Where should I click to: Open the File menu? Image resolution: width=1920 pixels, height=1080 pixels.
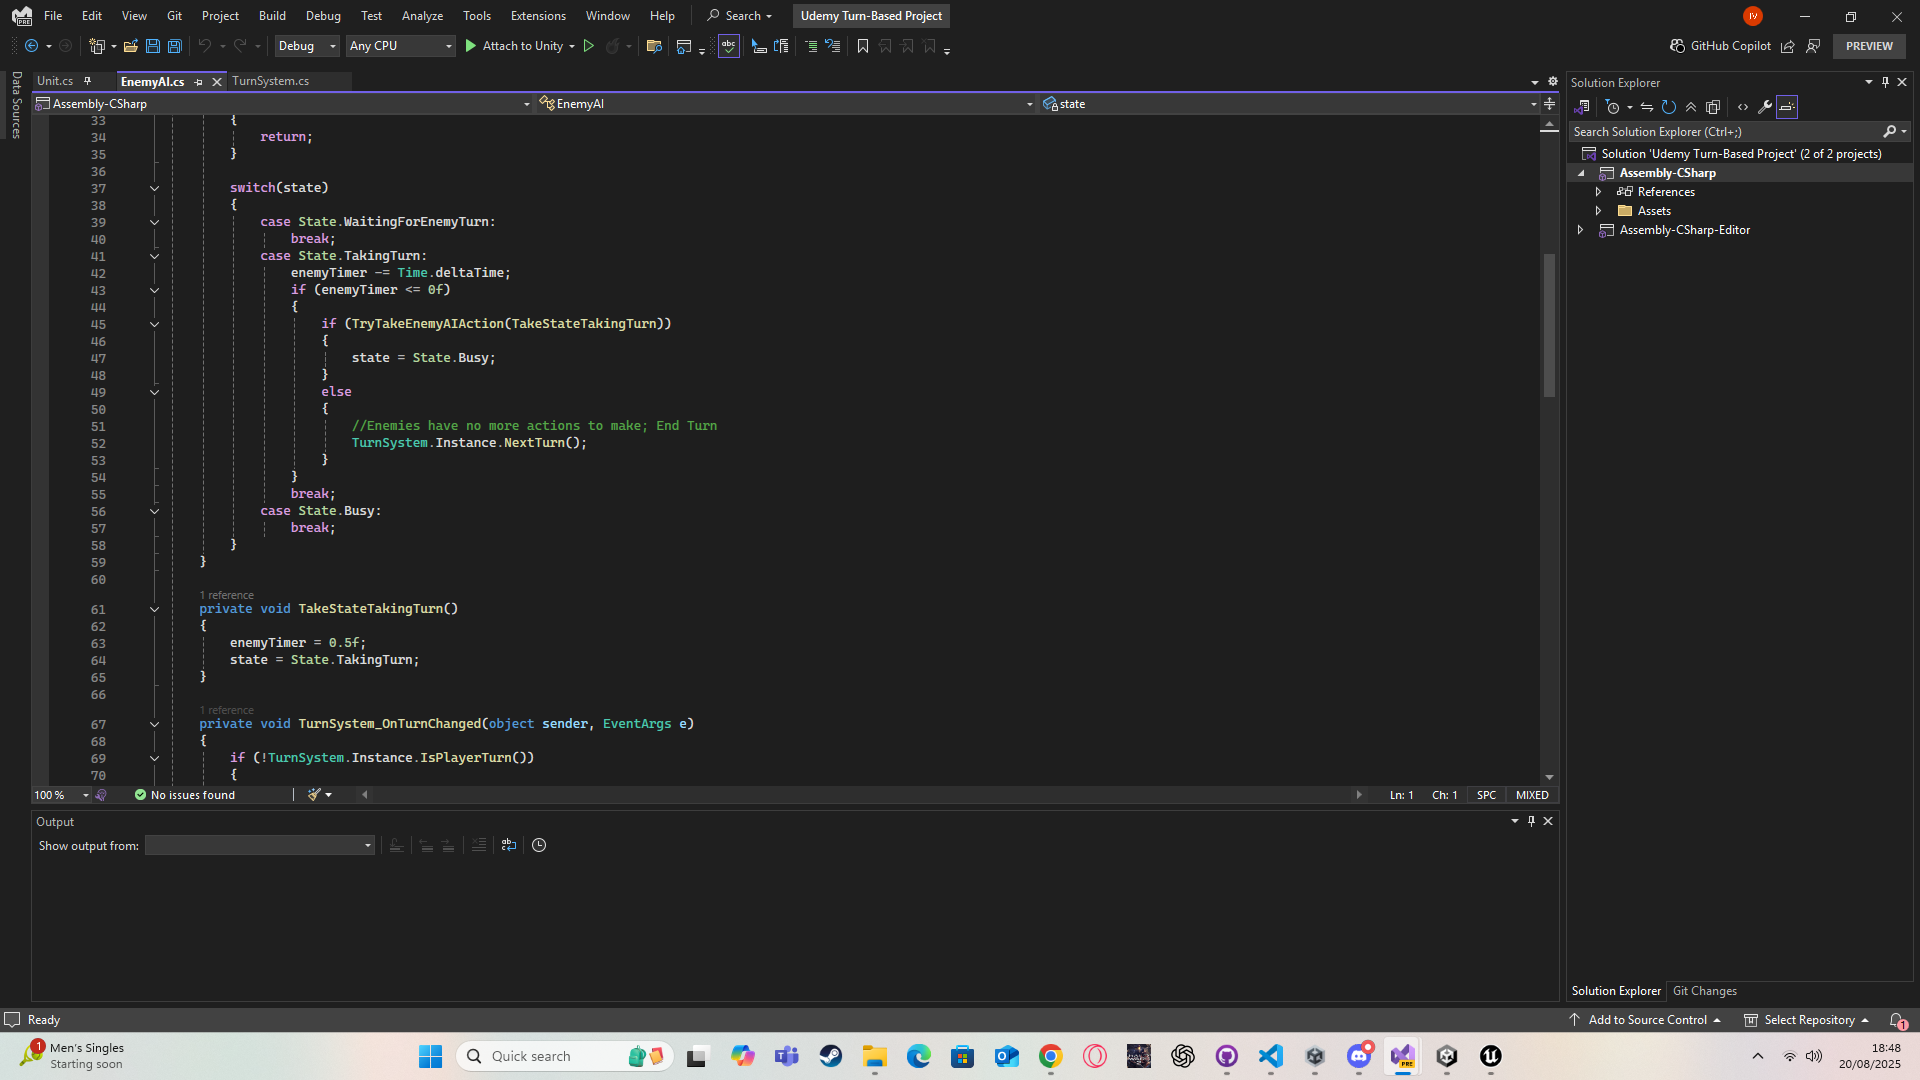[53, 16]
